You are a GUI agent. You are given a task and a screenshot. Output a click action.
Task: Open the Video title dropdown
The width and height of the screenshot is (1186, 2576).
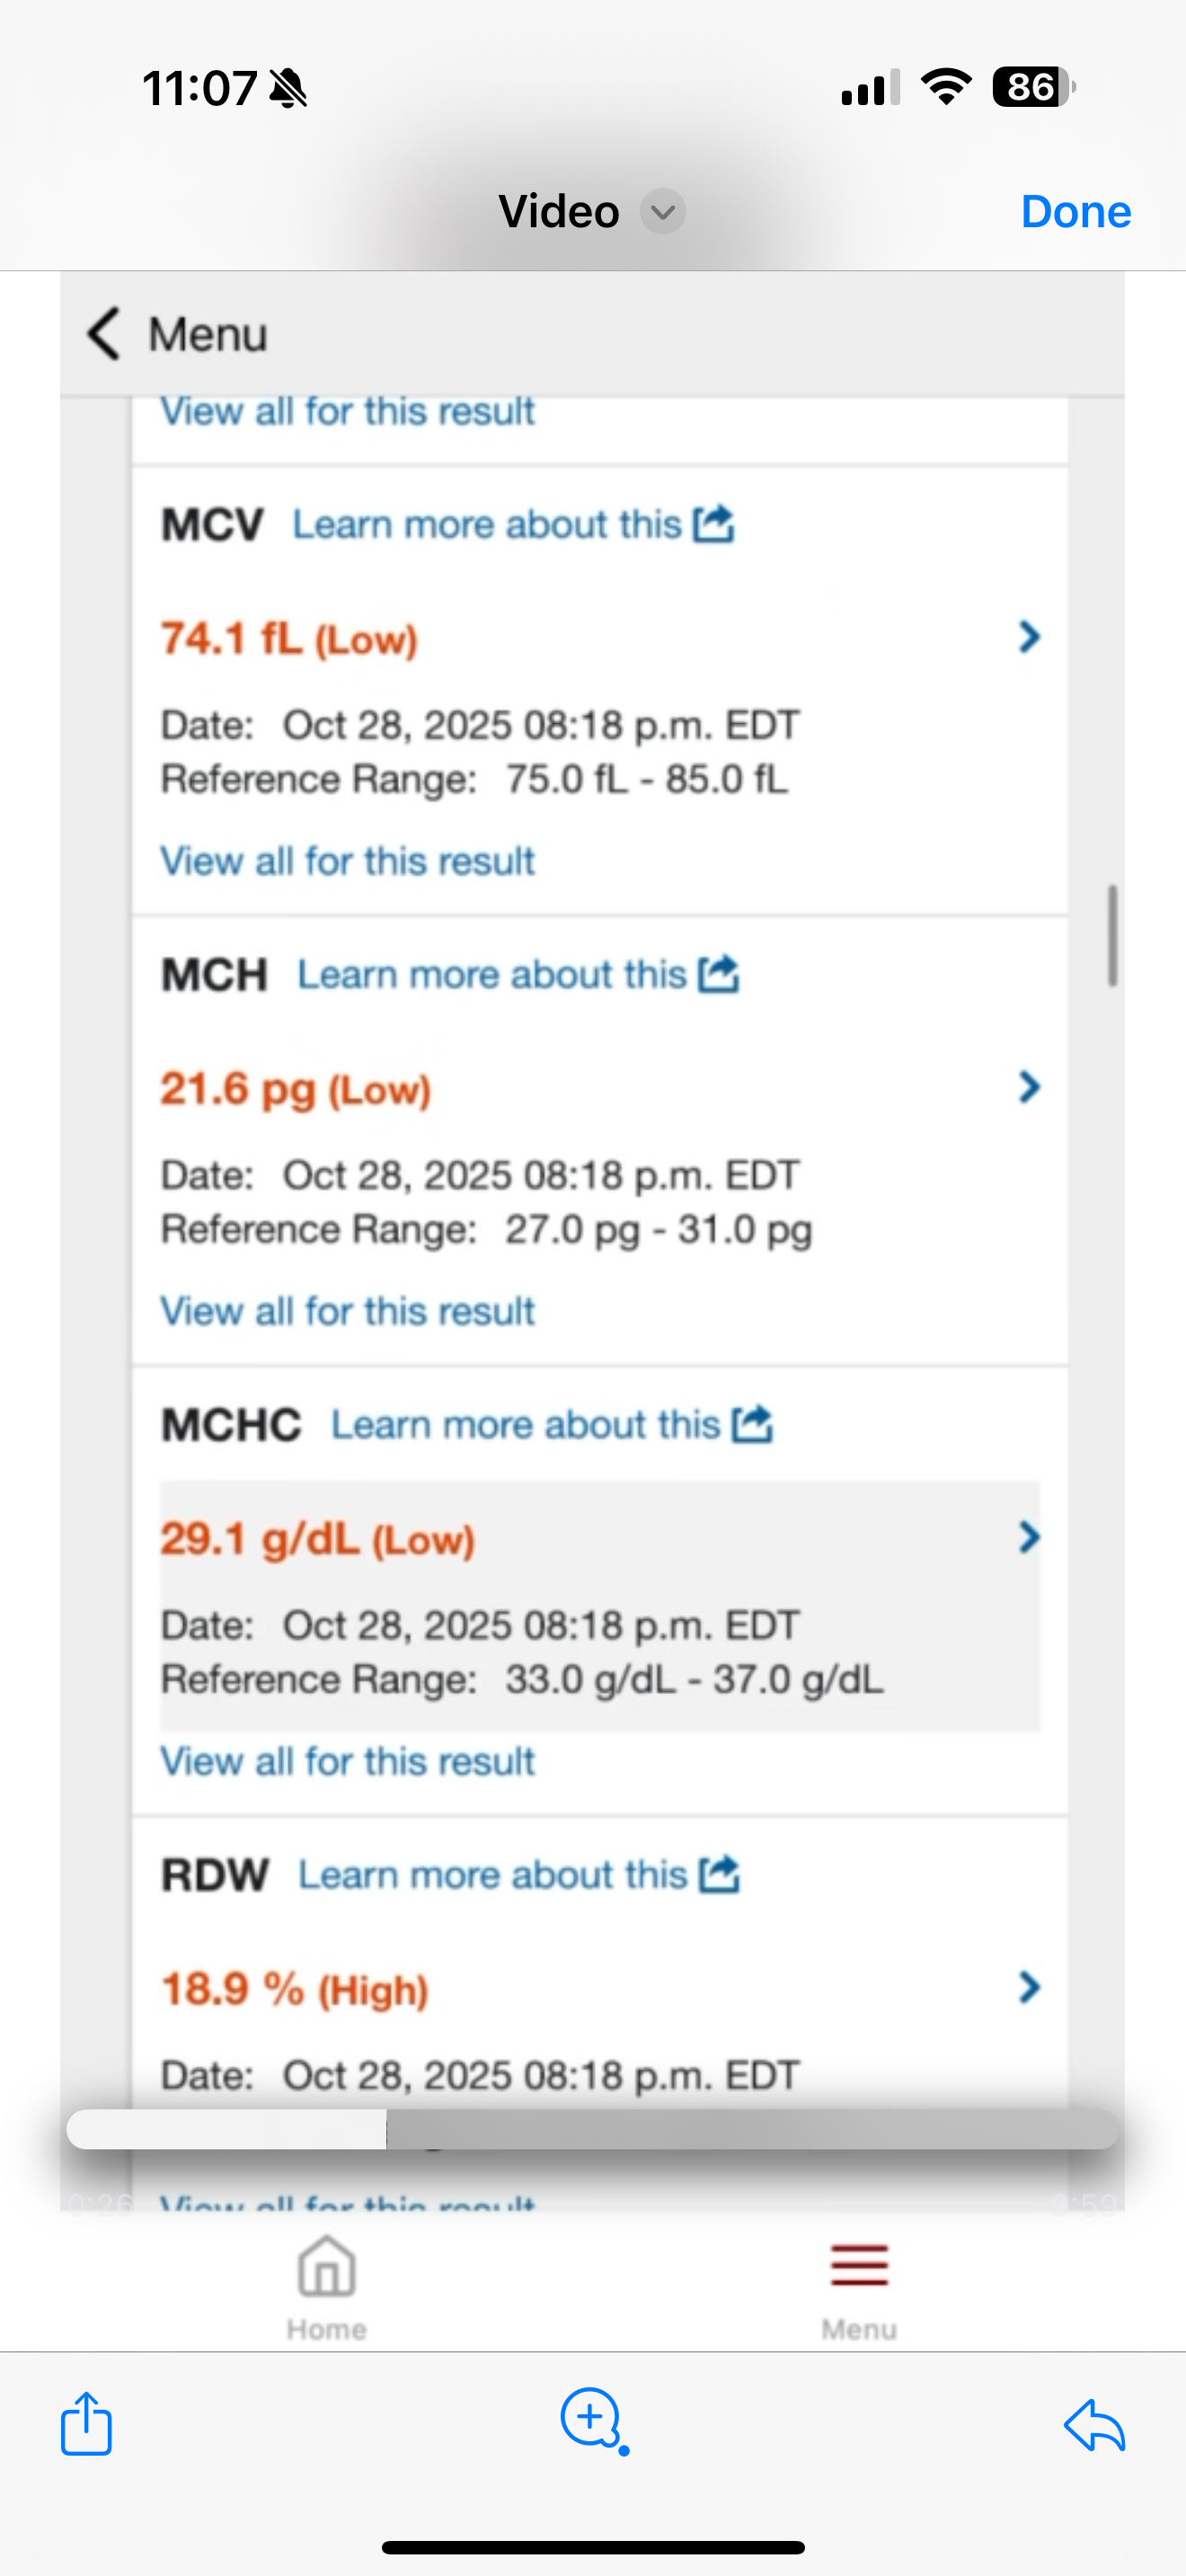pos(662,212)
